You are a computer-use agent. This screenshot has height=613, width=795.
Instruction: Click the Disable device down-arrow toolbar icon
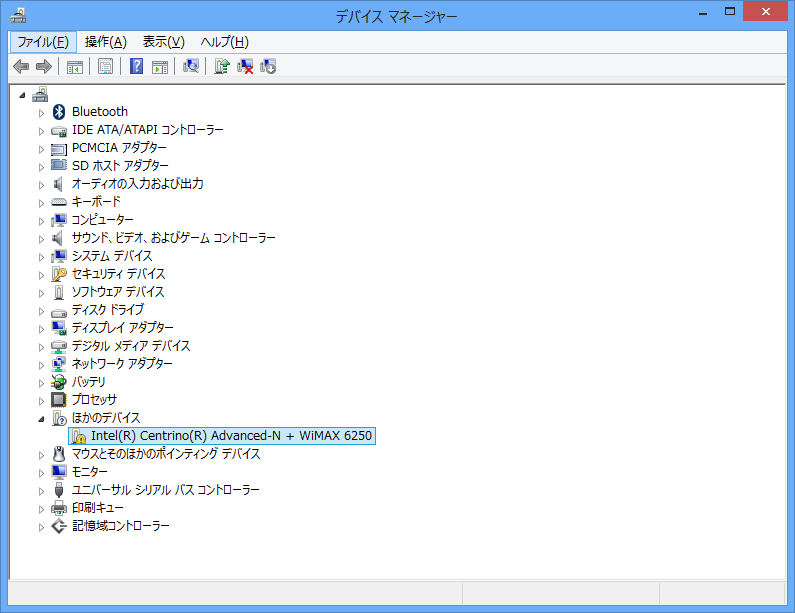coord(268,66)
